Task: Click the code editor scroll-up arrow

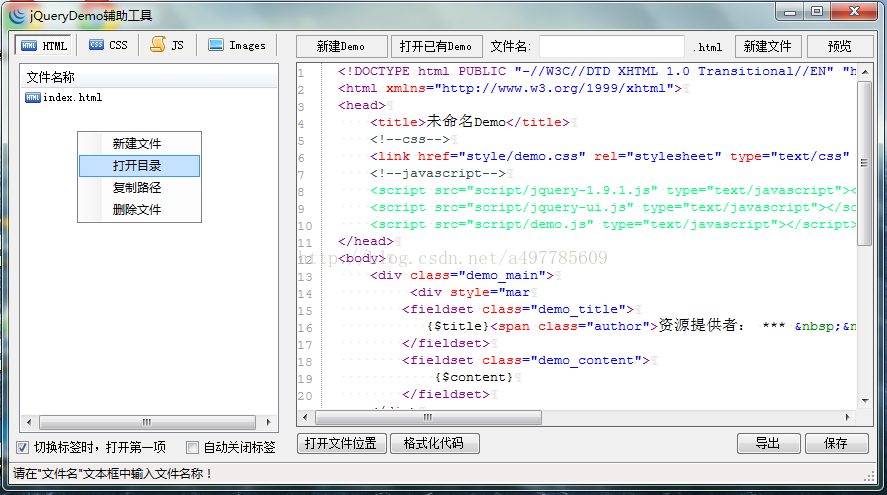Action: coord(864,72)
